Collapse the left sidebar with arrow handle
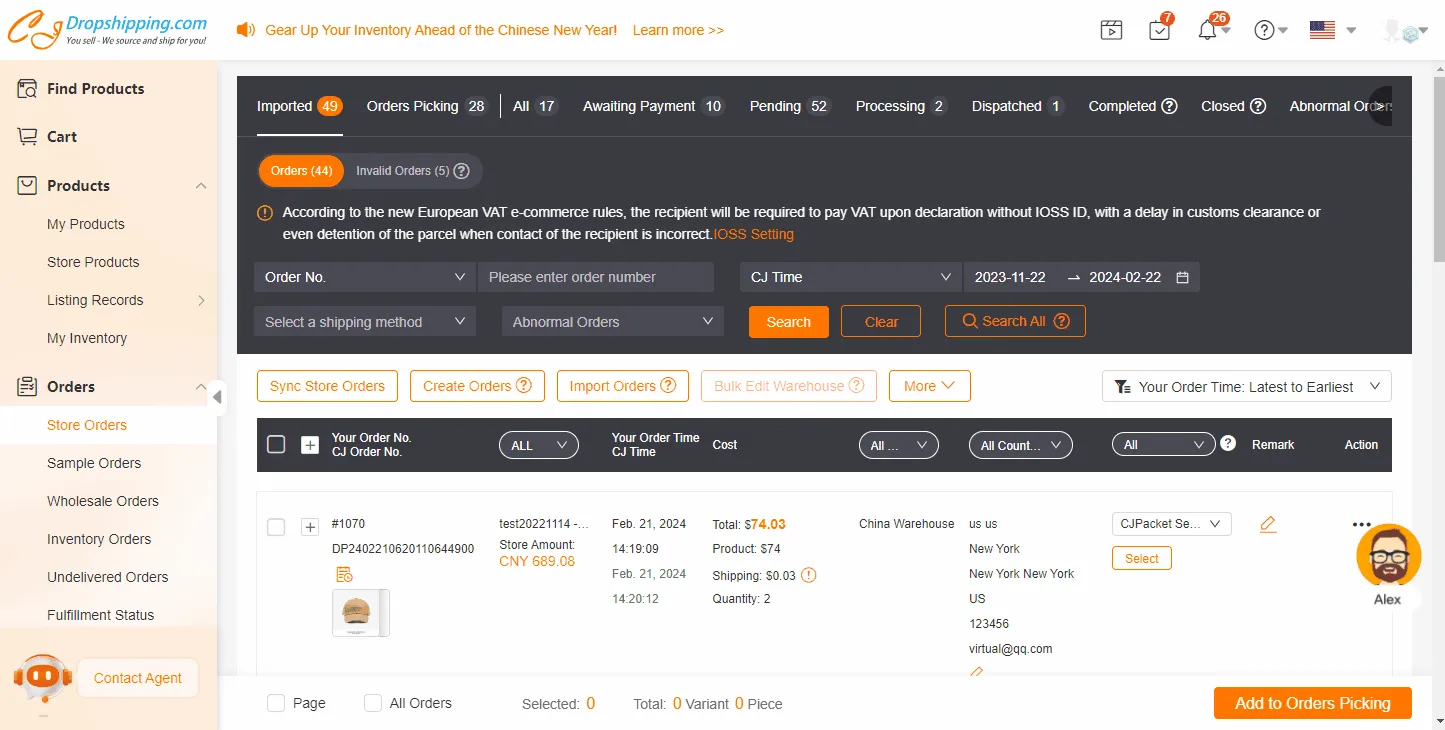The image size is (1445, 730). point(217,398)
